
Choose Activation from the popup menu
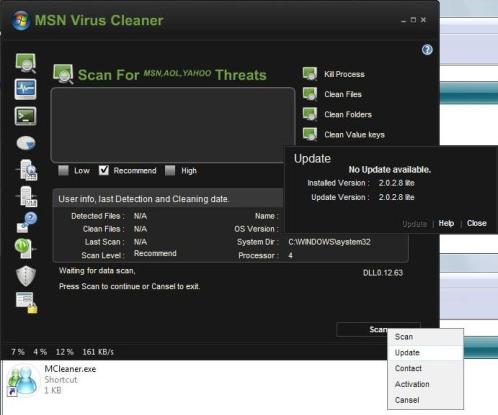coord(425,384)
